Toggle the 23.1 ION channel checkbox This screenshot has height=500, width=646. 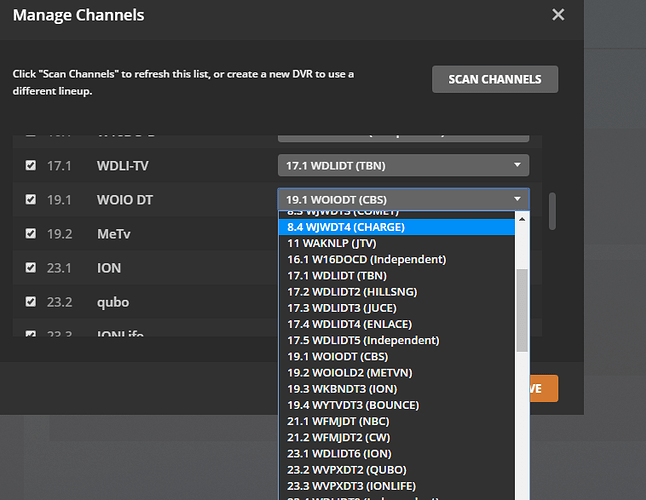coord(30,268)
